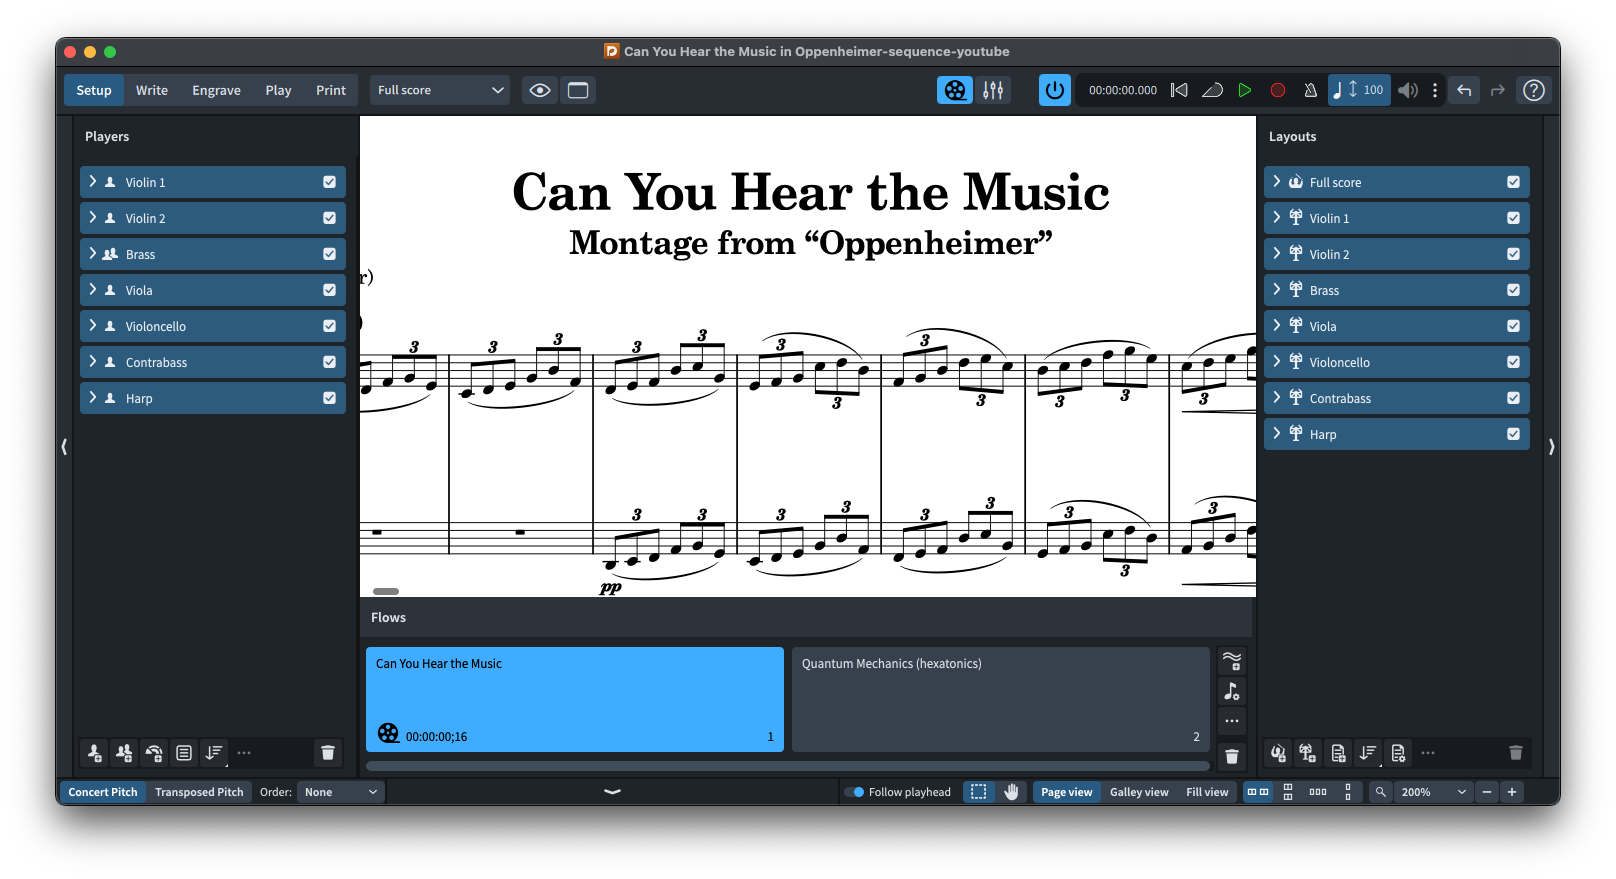Image resolution: width=1616 pixels, height=879 pixels.
Task: Expand the Violin 1 player
Action: [93, 182]
